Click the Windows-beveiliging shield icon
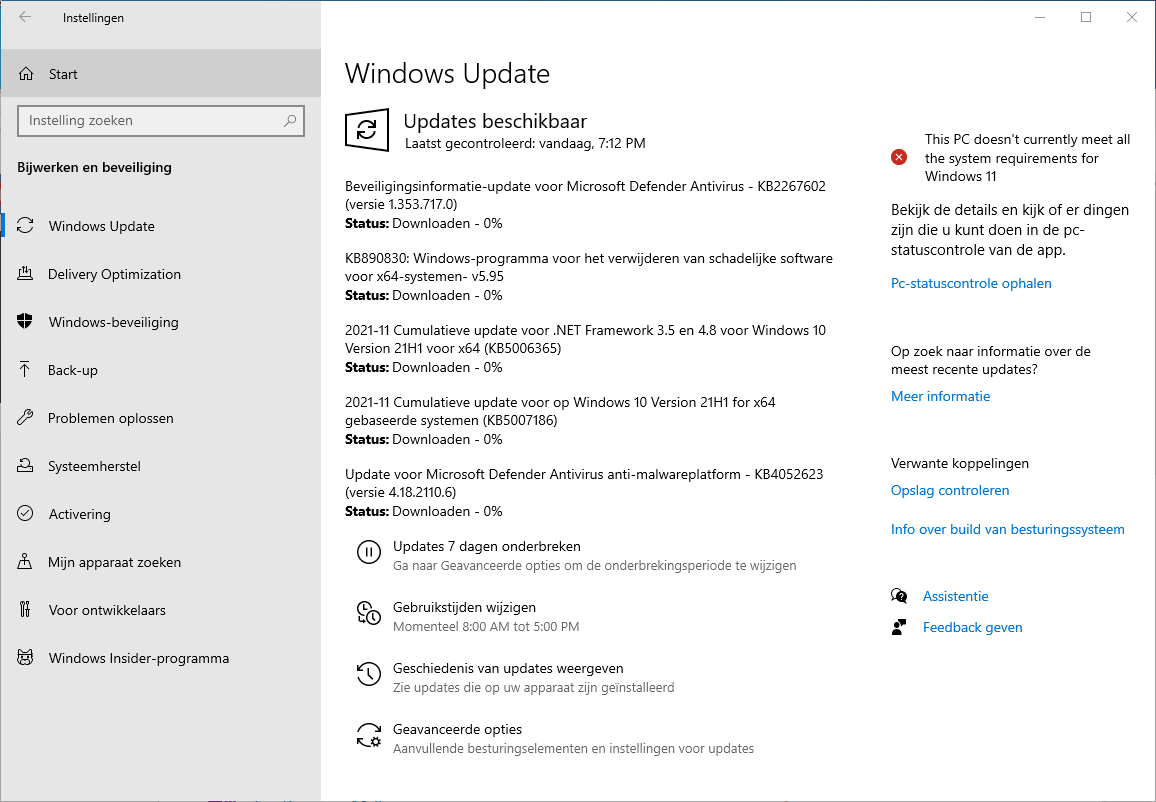Viewport: 1156px width, 802px height. pos(26,322)
